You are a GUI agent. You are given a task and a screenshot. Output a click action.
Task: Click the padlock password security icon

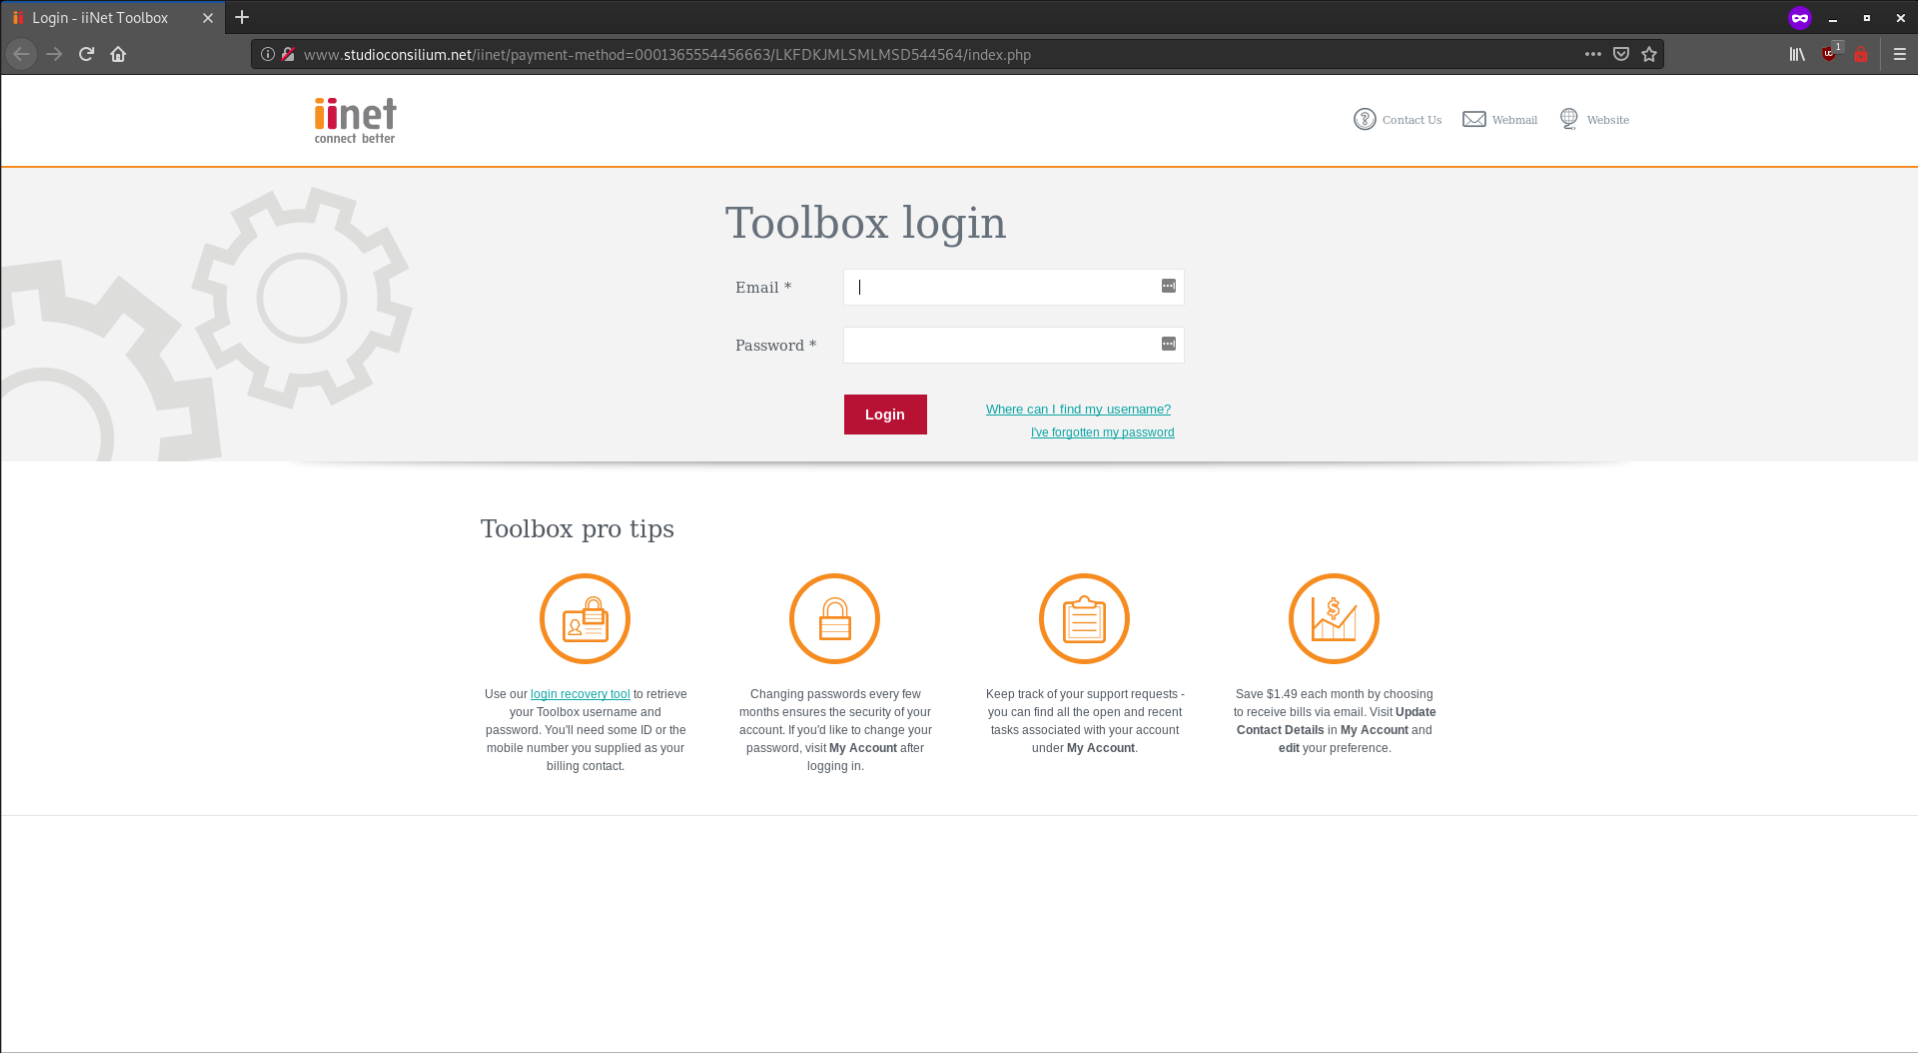(x=834, y=618)
